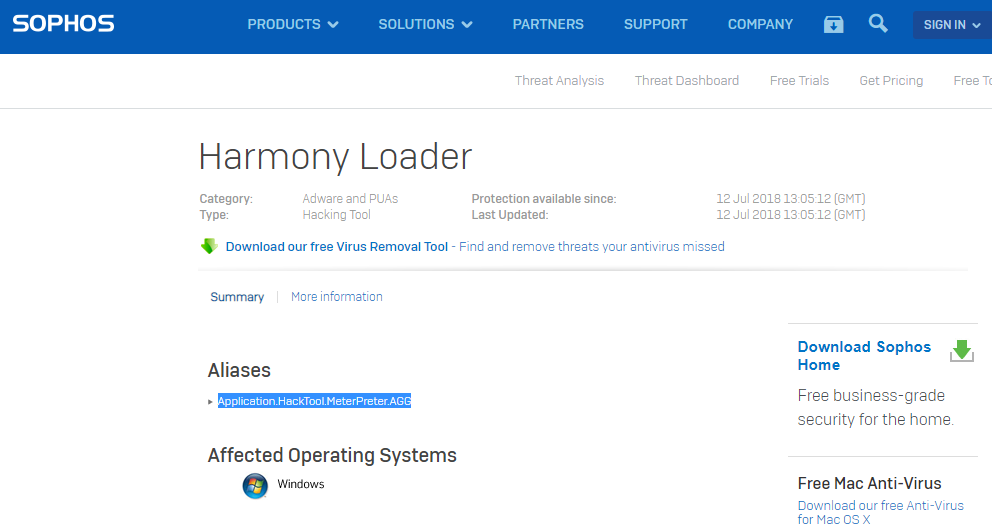992x524 pixels.
Task: Click the Hacking Tool type value
Action: [336, 215]
